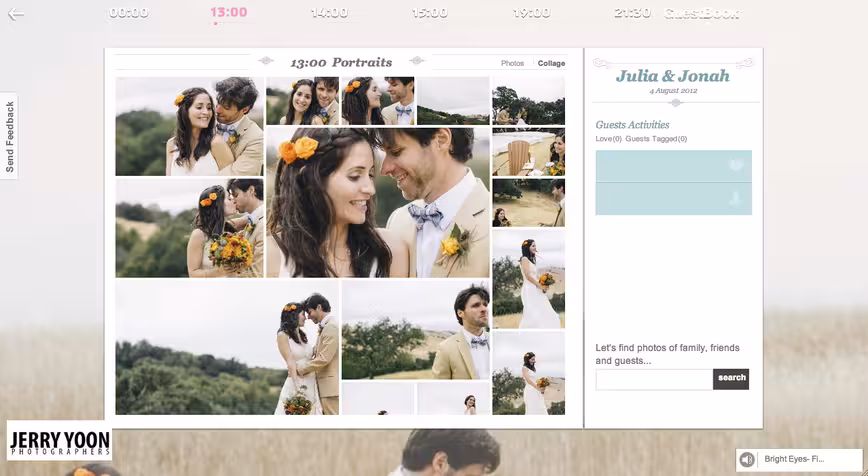Switch to the Photos view tab
The height and width of the screenshot is (476, 868).
[512, 64]
